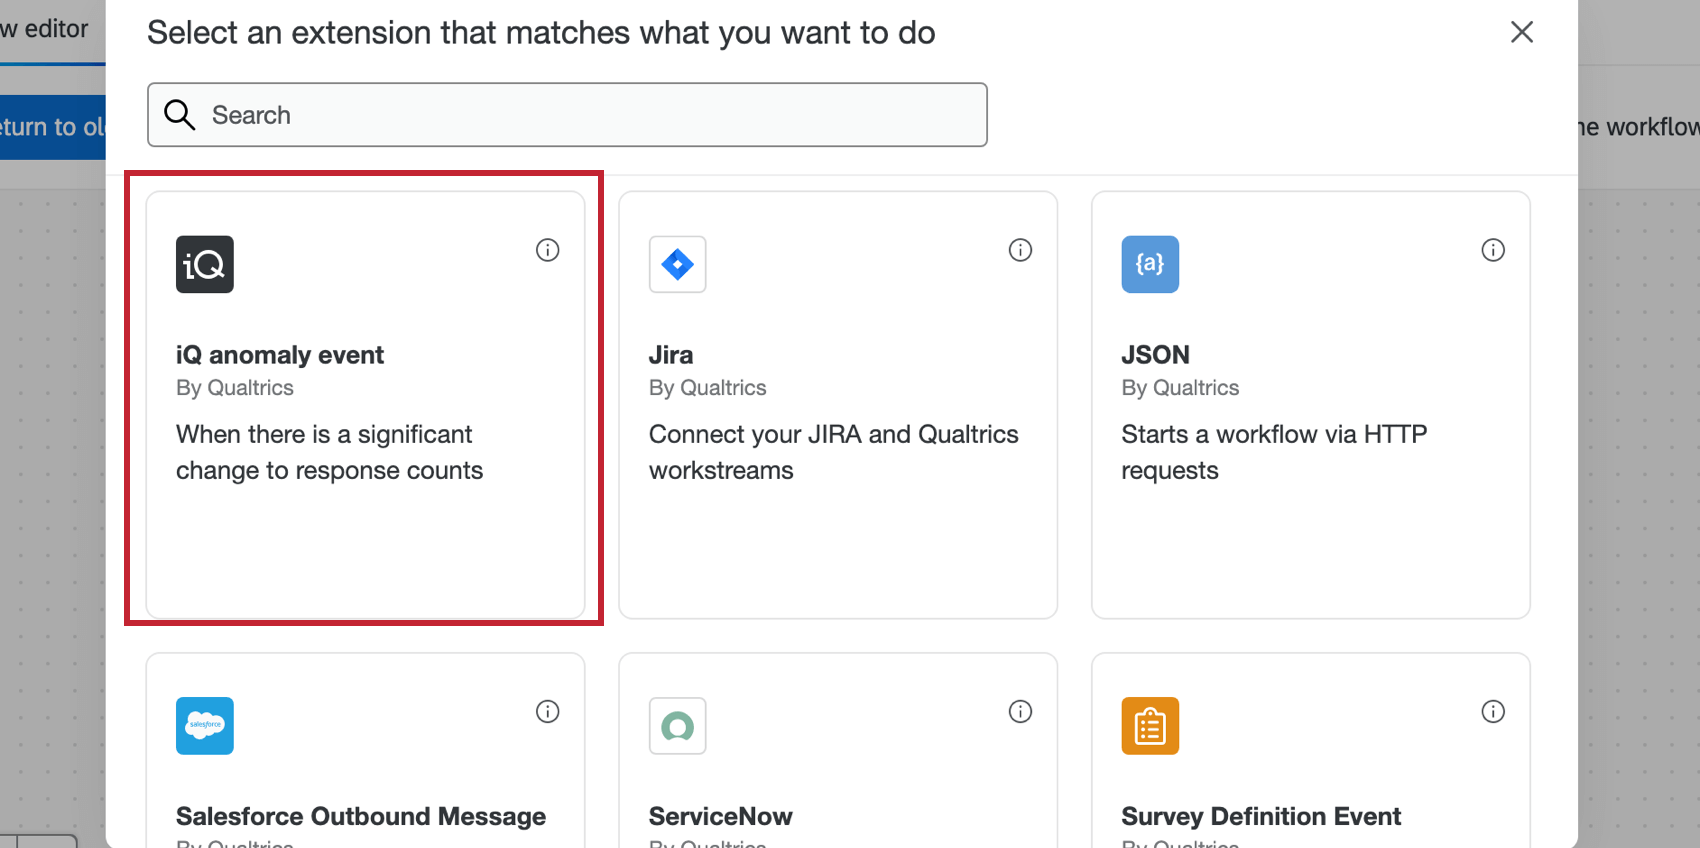Viewport: 1700px width, 848px height.
Task: Show info for iQ anomaly event
Action: pyautogui.click(x=547, y=250)
